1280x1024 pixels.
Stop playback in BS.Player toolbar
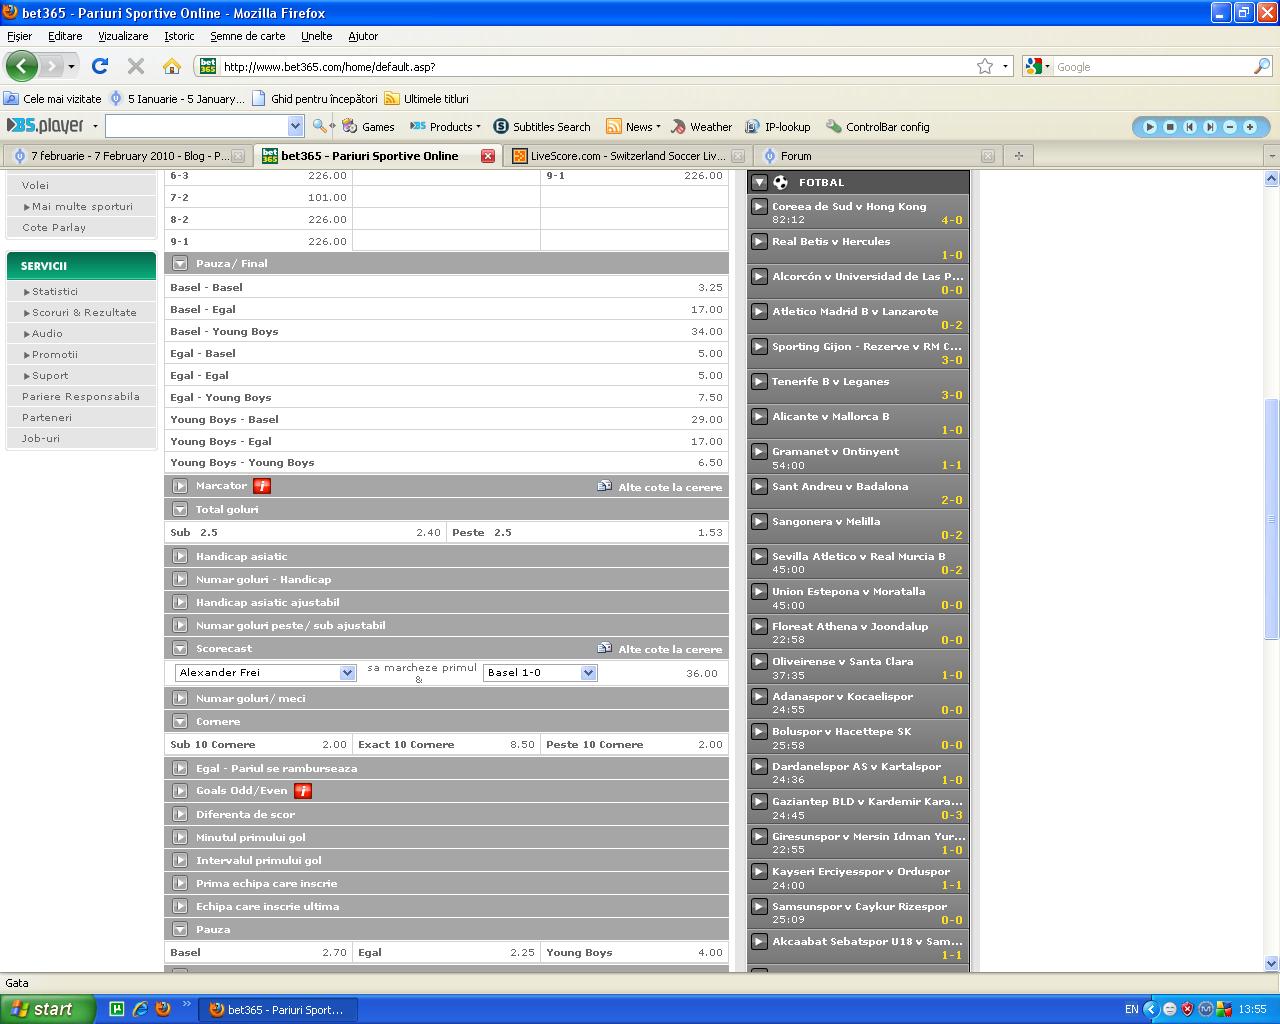tap(1170, 127)
